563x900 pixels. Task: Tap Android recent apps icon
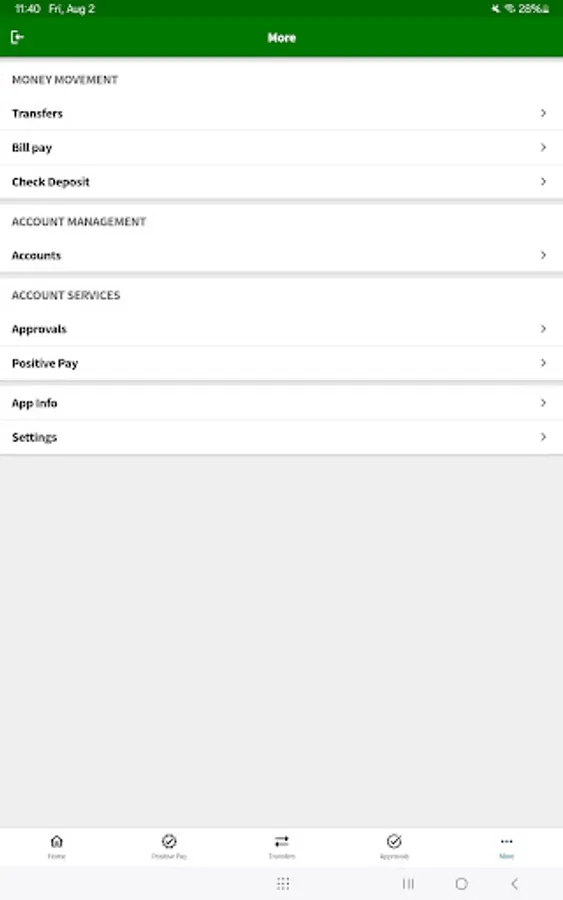[x=408, y=883]
